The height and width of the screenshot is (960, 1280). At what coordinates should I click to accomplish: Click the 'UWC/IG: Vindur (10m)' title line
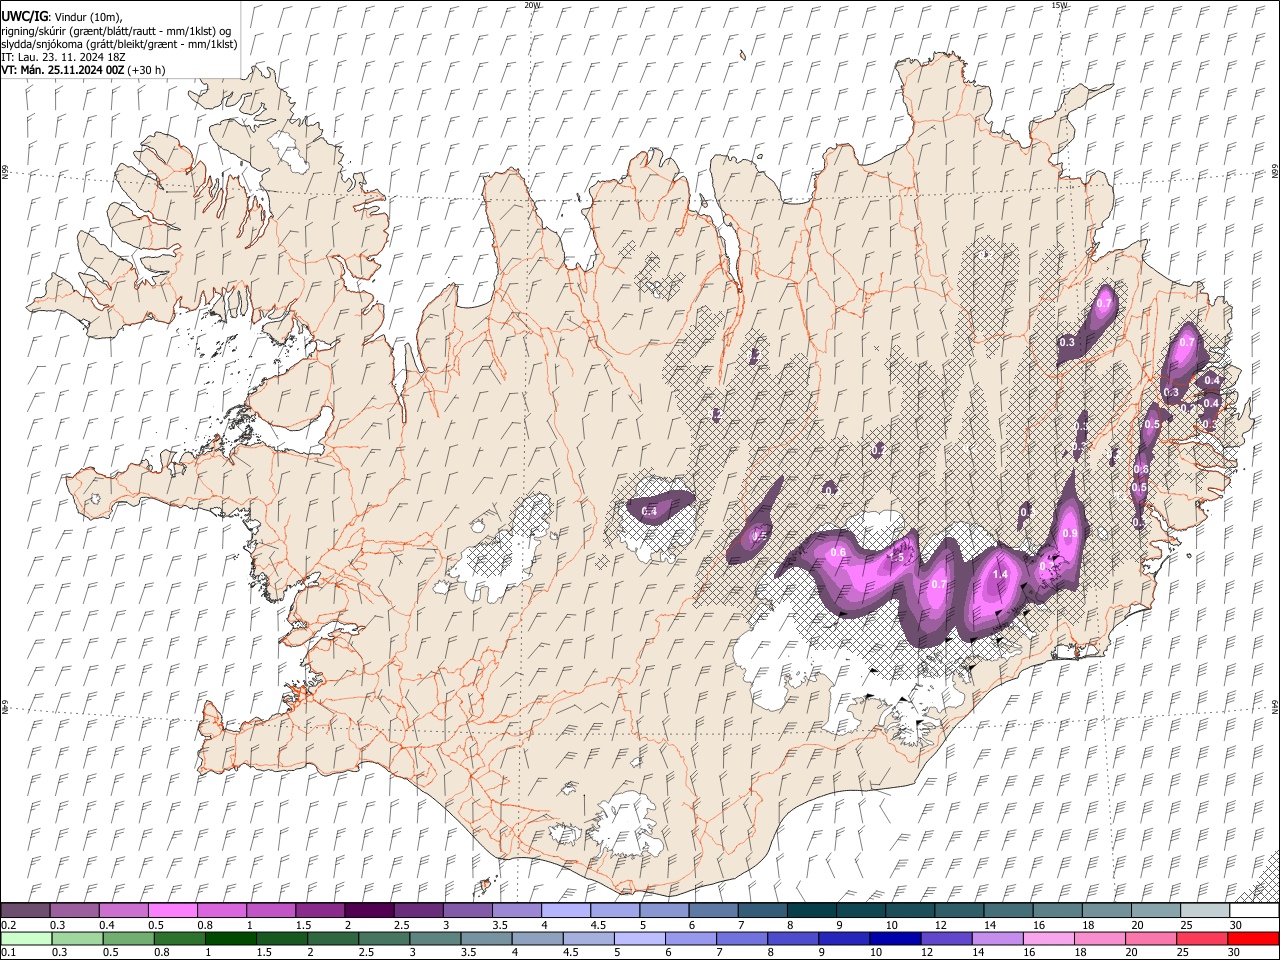pos(62,16)
